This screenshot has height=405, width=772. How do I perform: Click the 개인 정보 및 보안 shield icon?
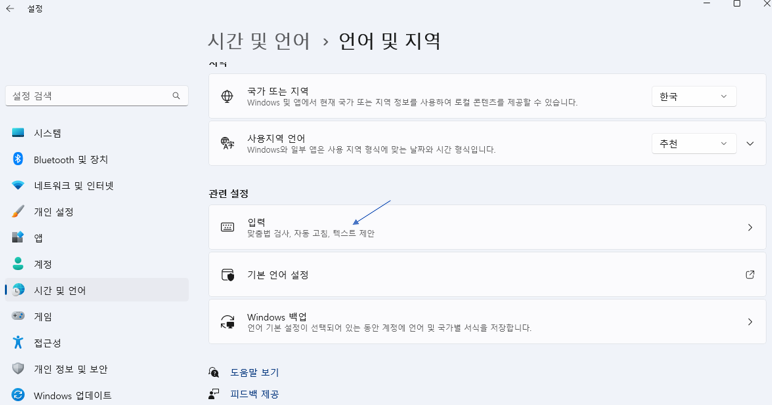point(17,368)
